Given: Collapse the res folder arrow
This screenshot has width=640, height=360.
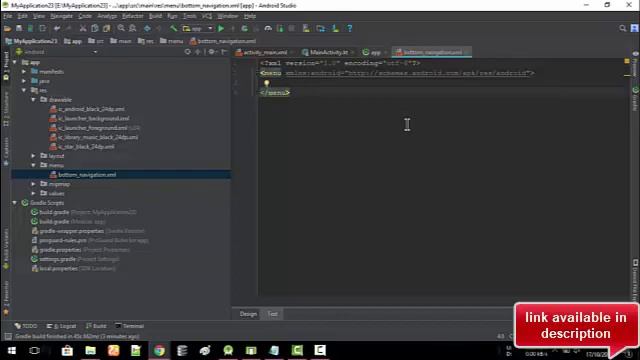Looking at the screenshot, I should click(24, 90).
